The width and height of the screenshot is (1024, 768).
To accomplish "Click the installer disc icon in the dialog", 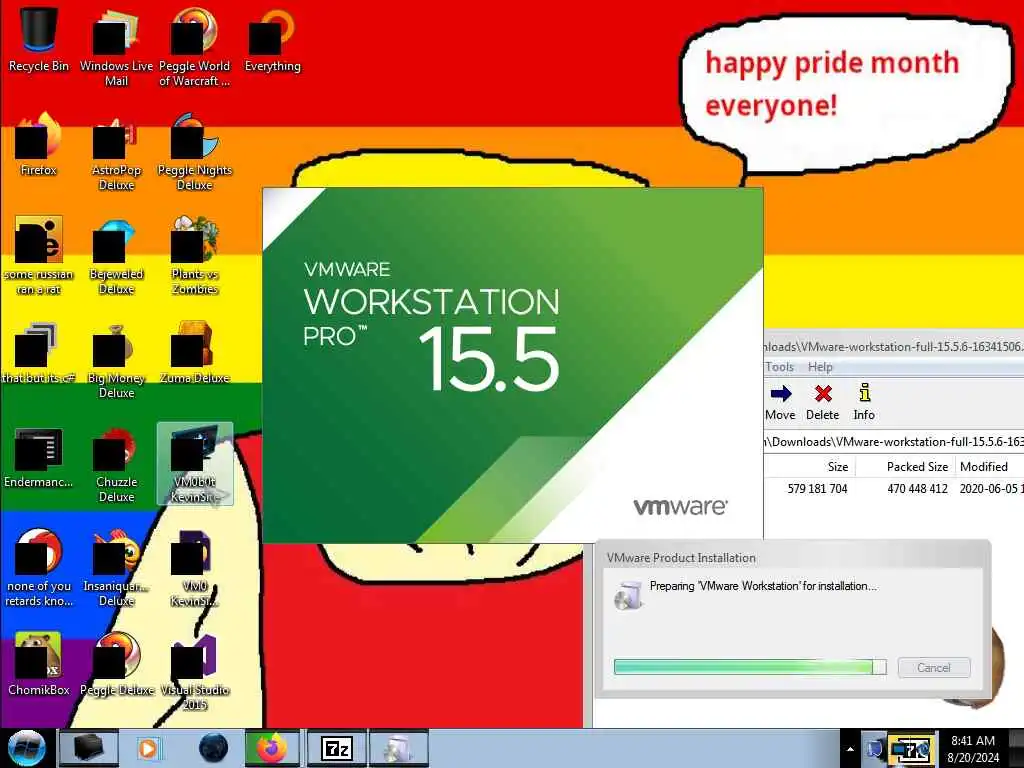I will (x=628, y=596).
